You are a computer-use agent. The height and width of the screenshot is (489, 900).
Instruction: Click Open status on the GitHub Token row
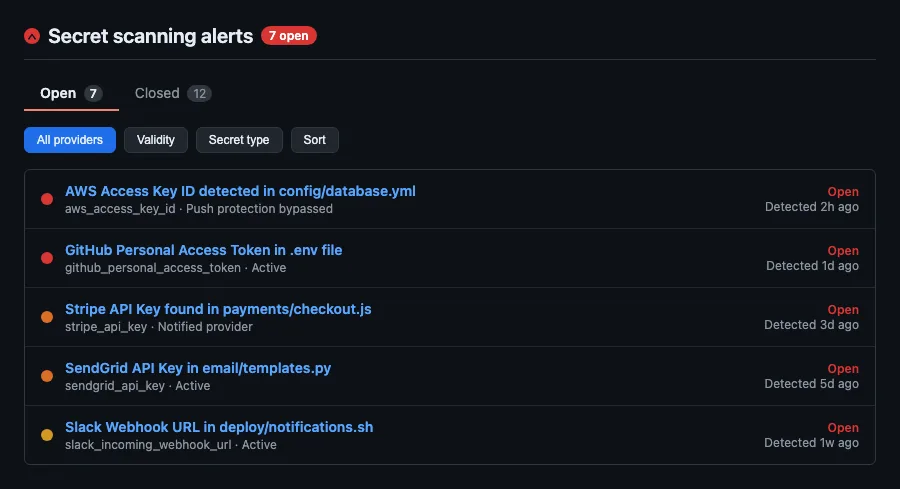pos(843,251)
